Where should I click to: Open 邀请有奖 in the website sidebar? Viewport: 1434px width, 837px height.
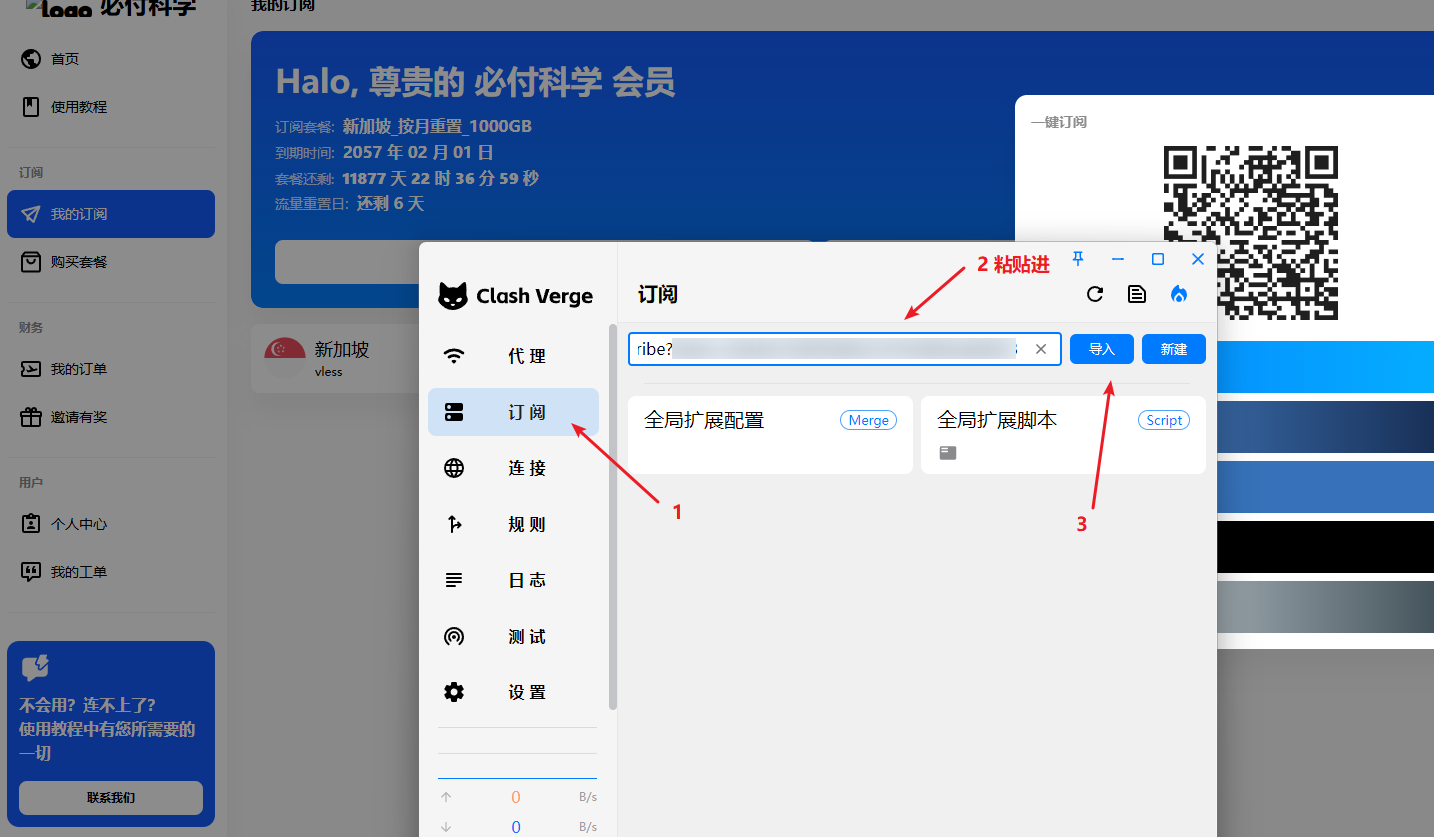tap(111, 417)
